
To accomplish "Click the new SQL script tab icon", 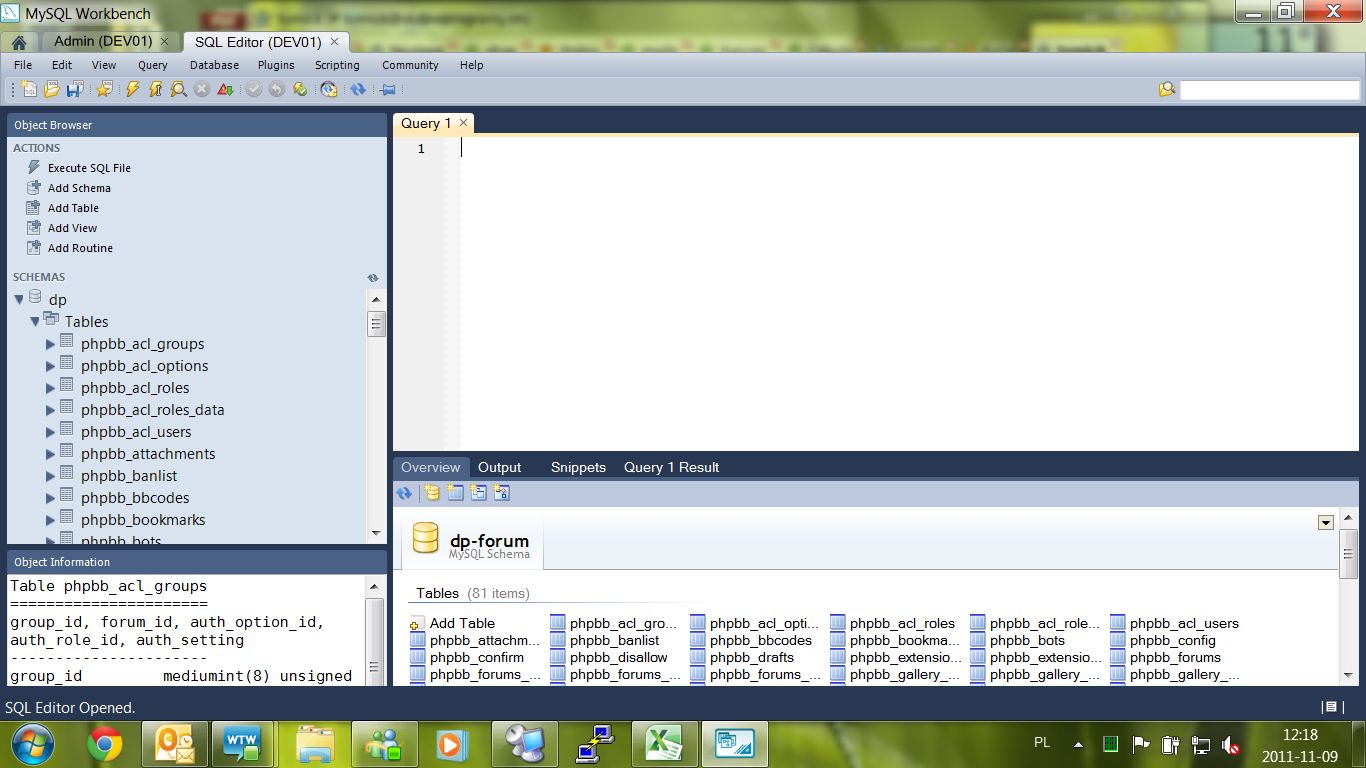I will pyautogui.click(x=28, y=89).
